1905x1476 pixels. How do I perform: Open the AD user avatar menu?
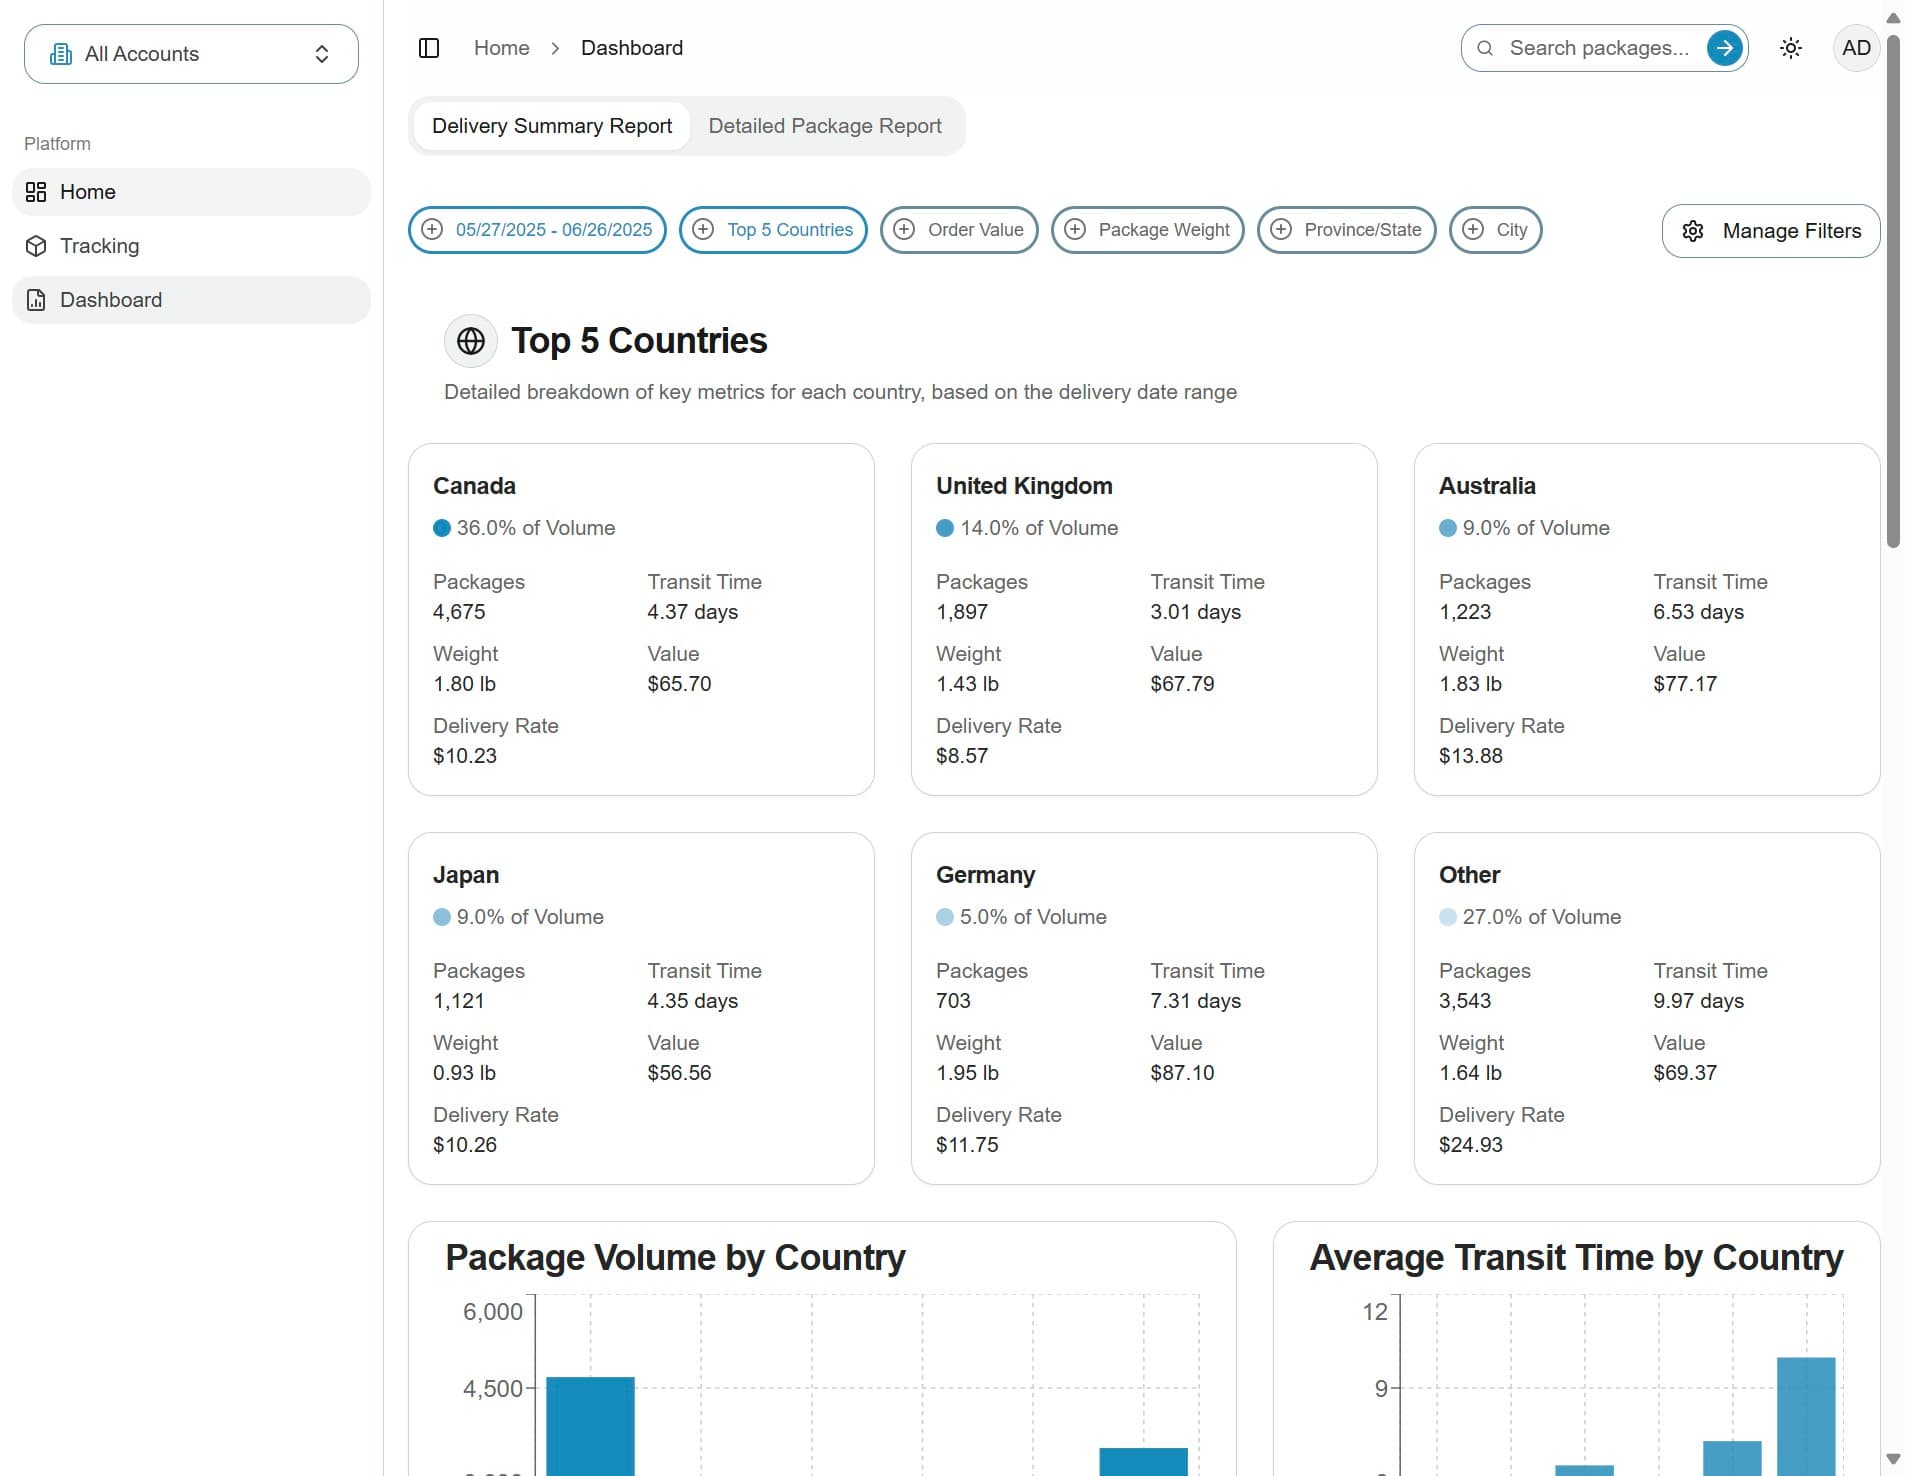(1856, 48)
